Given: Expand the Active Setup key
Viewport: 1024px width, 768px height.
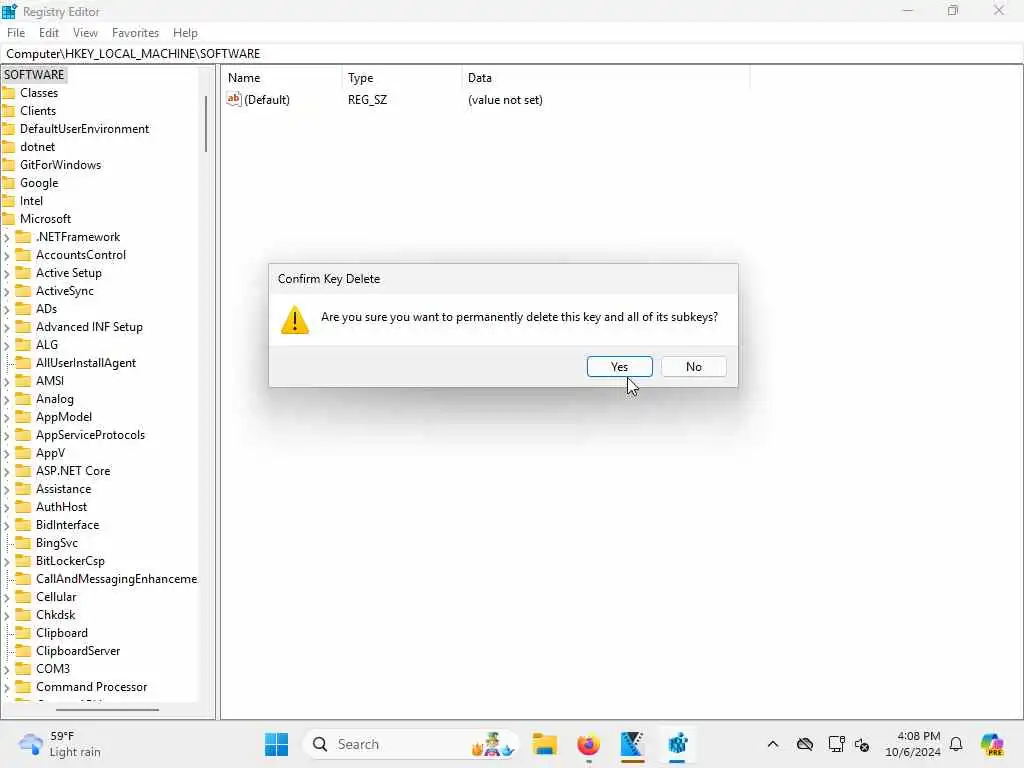Looking at the screenshot, I should point(7,274).
